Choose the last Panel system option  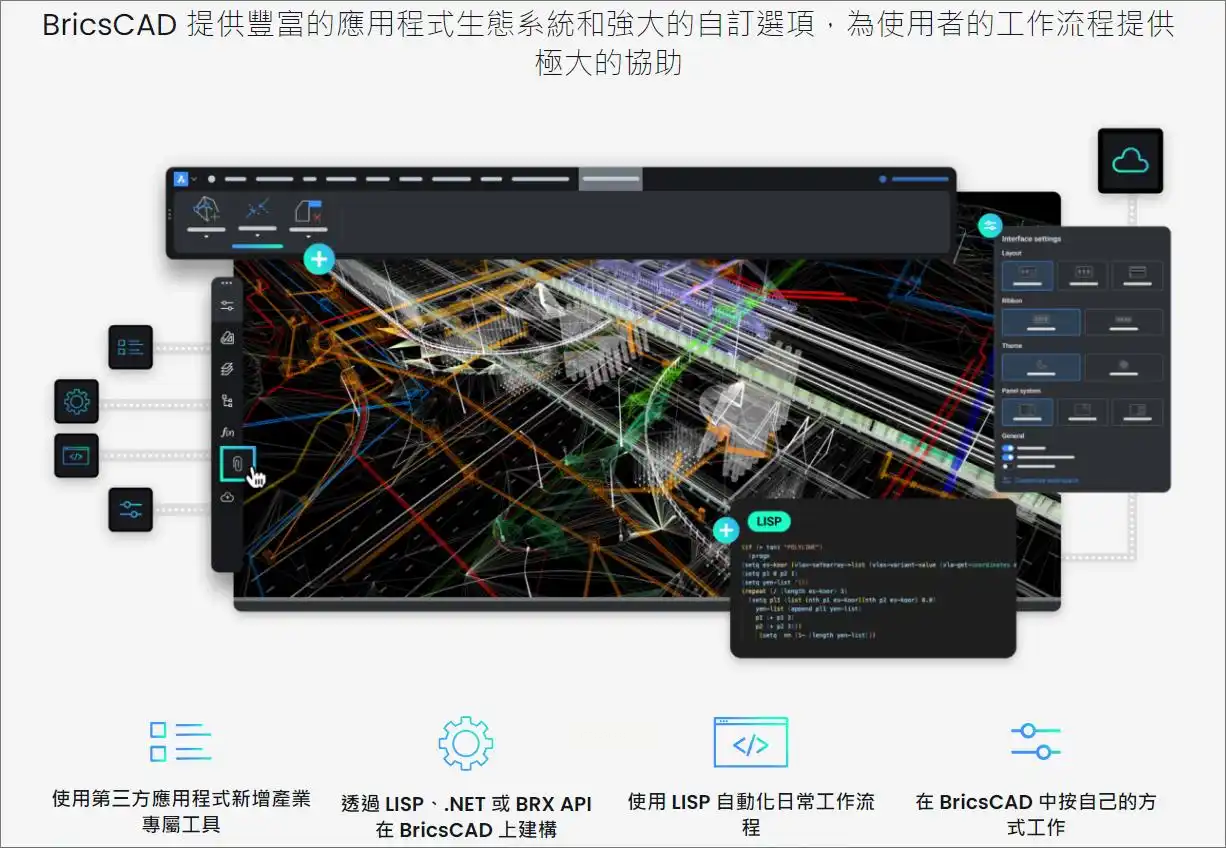(x=1137, y=412)
